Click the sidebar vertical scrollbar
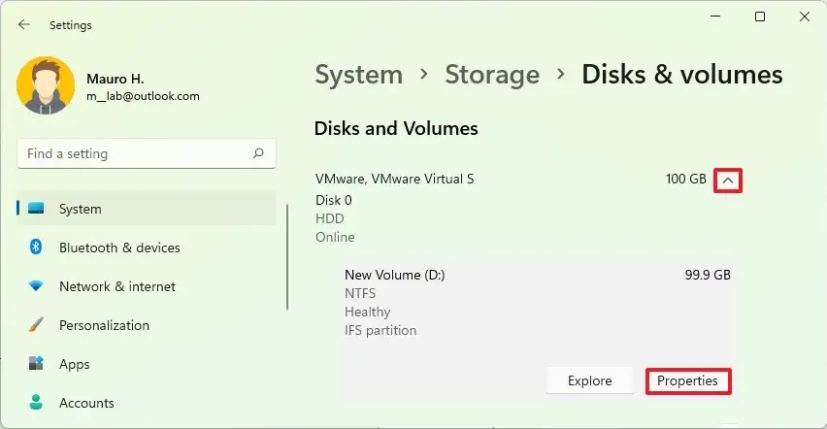Screen dimensions: 827x429 tap(288, 258)
